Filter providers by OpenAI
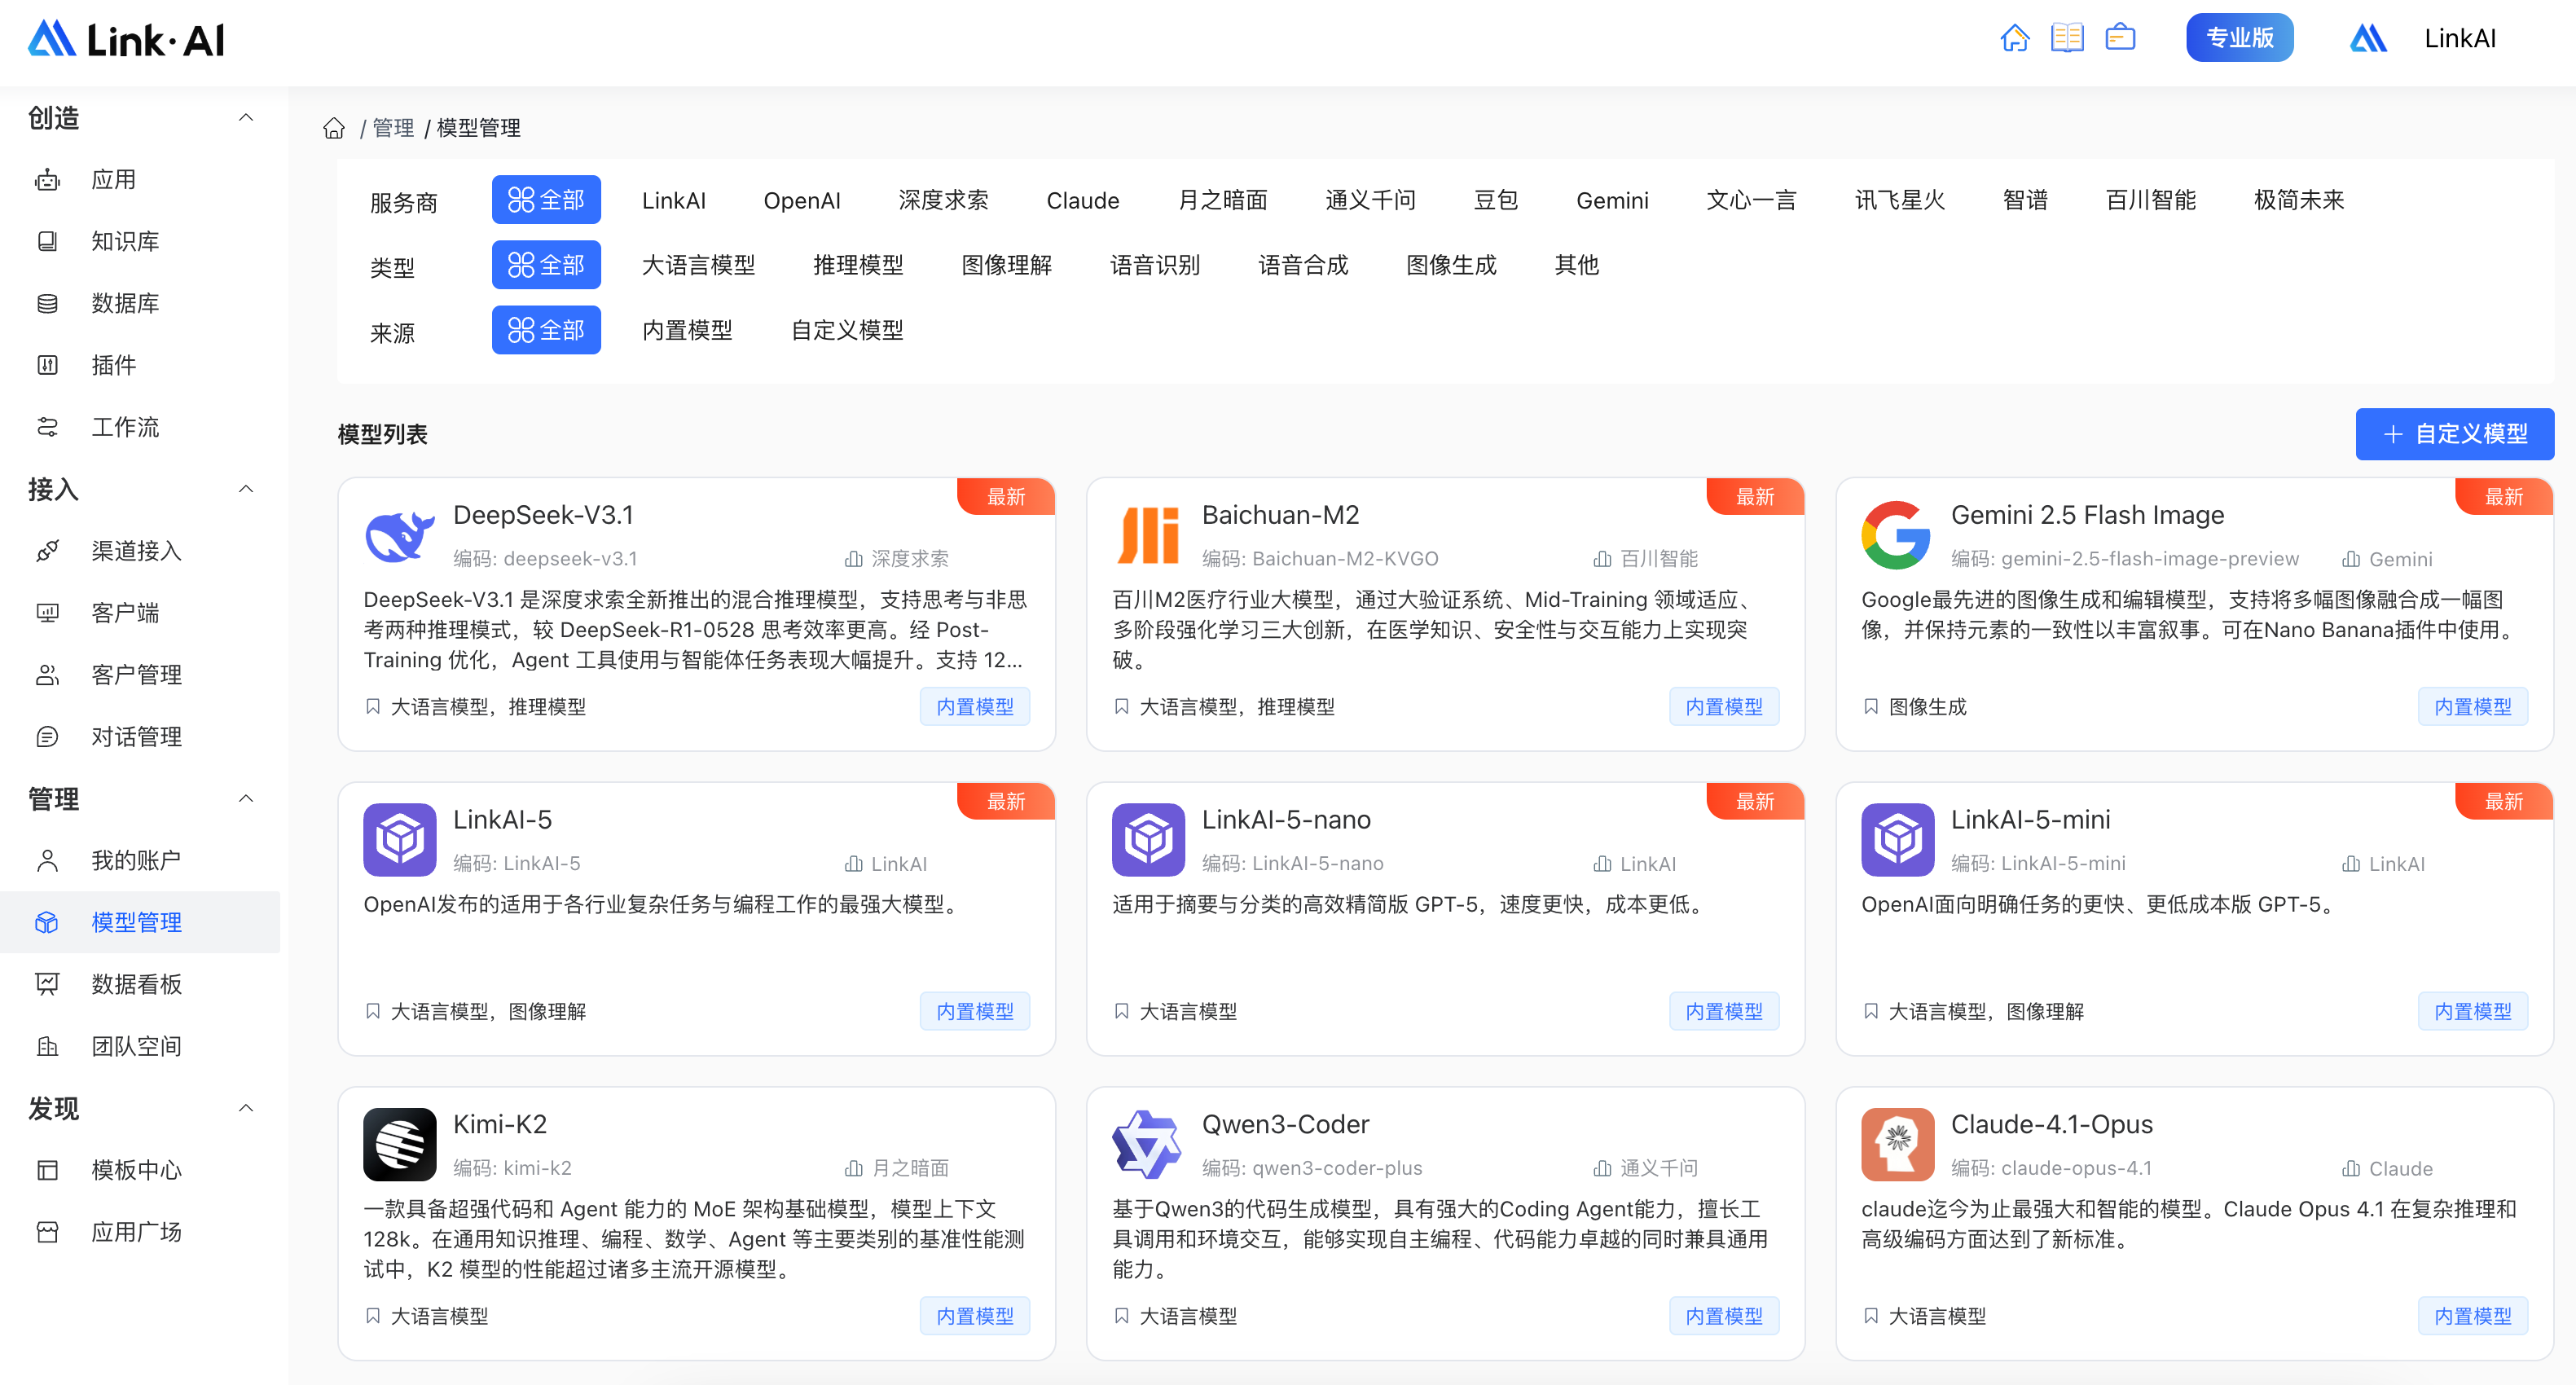The image size is (2576, 1385). pos(802,200)
